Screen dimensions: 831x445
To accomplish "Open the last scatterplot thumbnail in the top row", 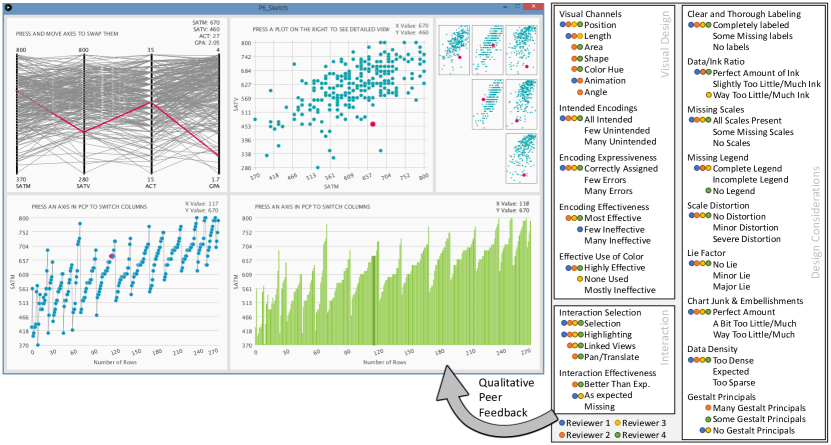I will 521,49.
